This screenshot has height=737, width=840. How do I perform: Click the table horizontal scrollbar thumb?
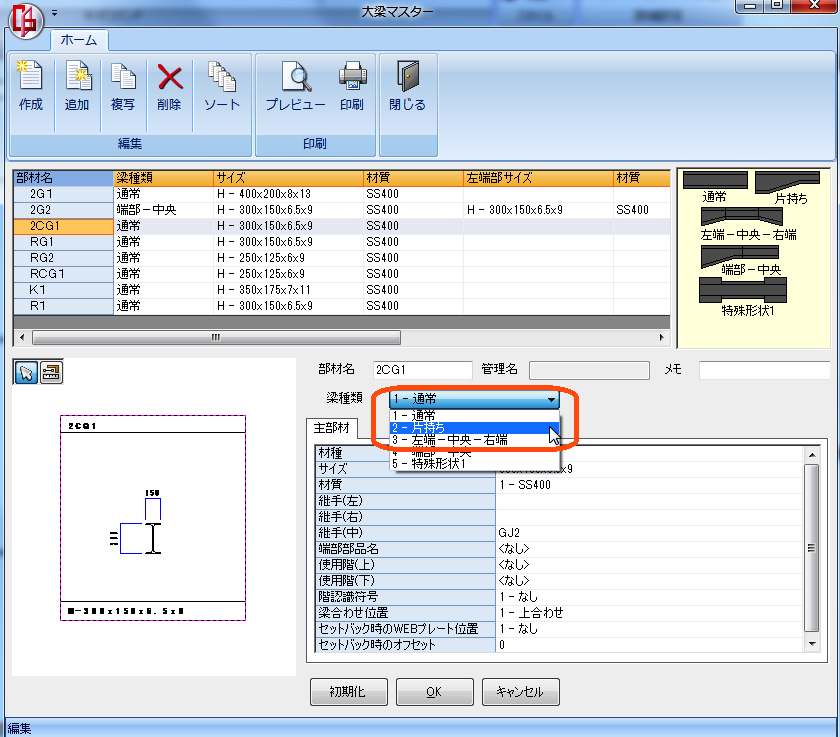(x=216, y=337)
